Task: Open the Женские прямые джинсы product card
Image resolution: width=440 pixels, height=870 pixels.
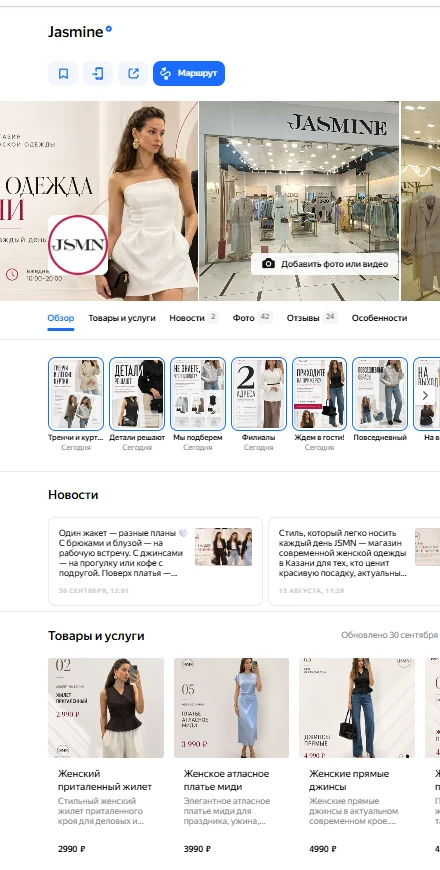Action: (x=357, y=756)
